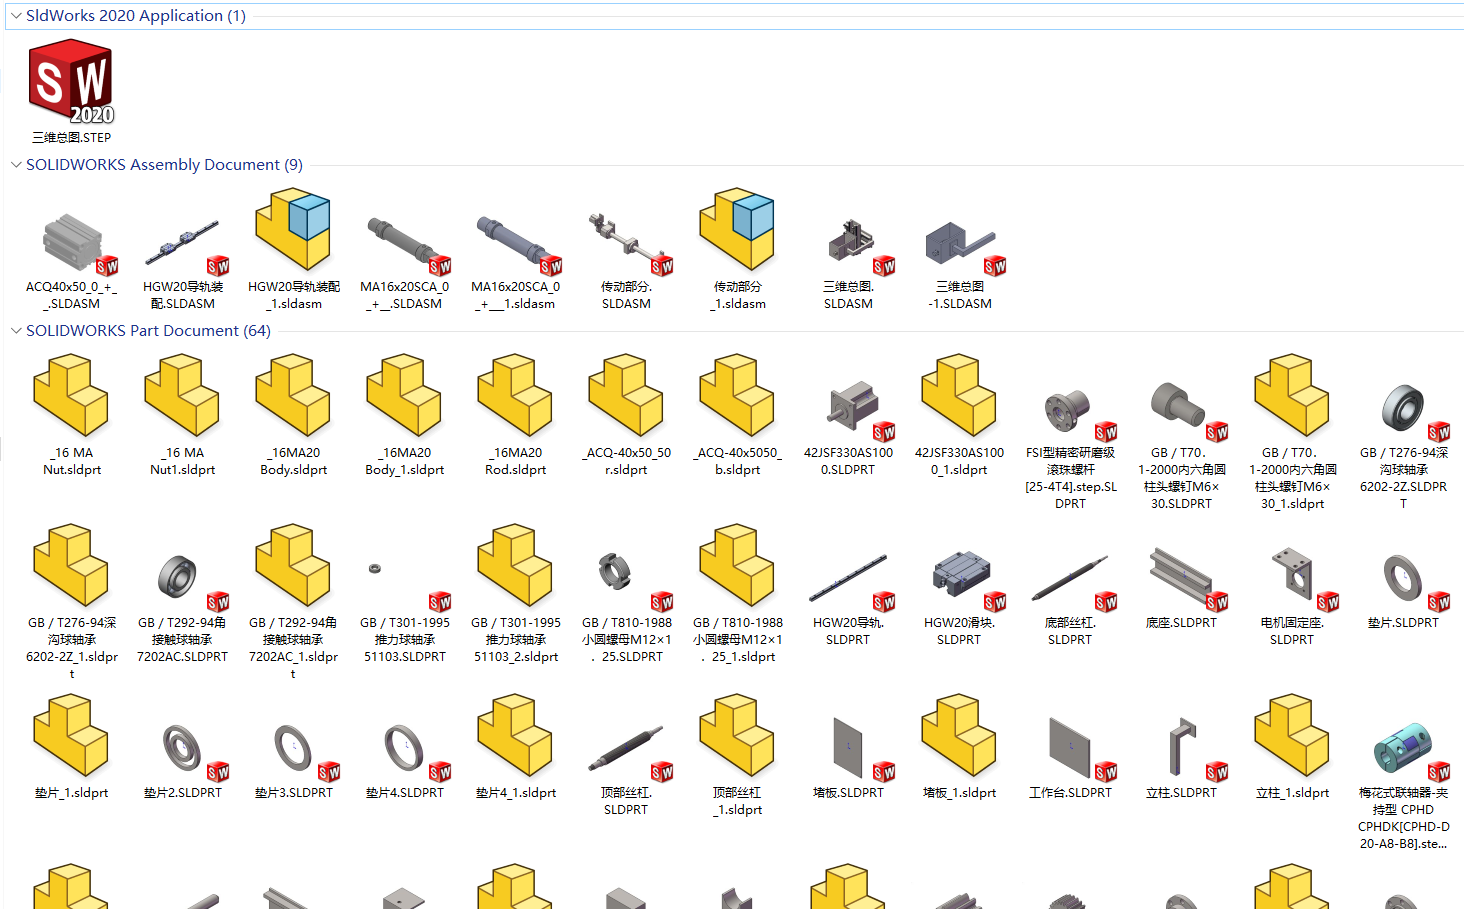Select the _16 MA Nut1.sldprt part
Viewport: 1464px width, 909px height.
point(182,415)
